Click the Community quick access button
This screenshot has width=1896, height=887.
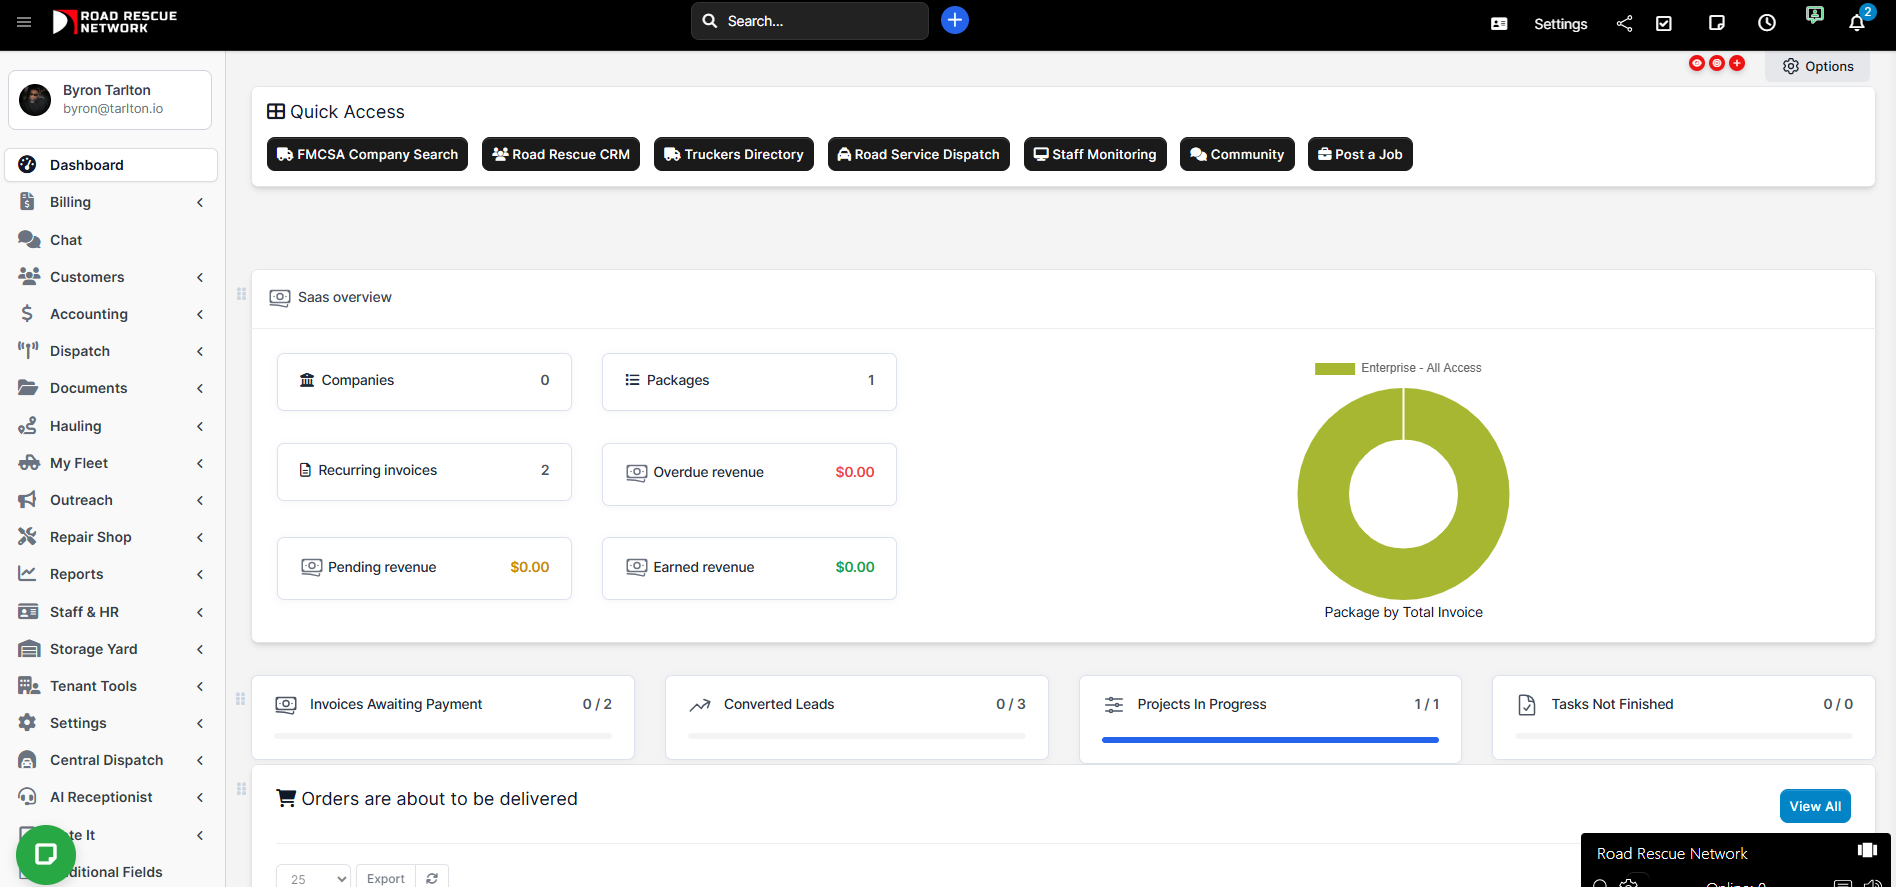(x=1237, y=154)
